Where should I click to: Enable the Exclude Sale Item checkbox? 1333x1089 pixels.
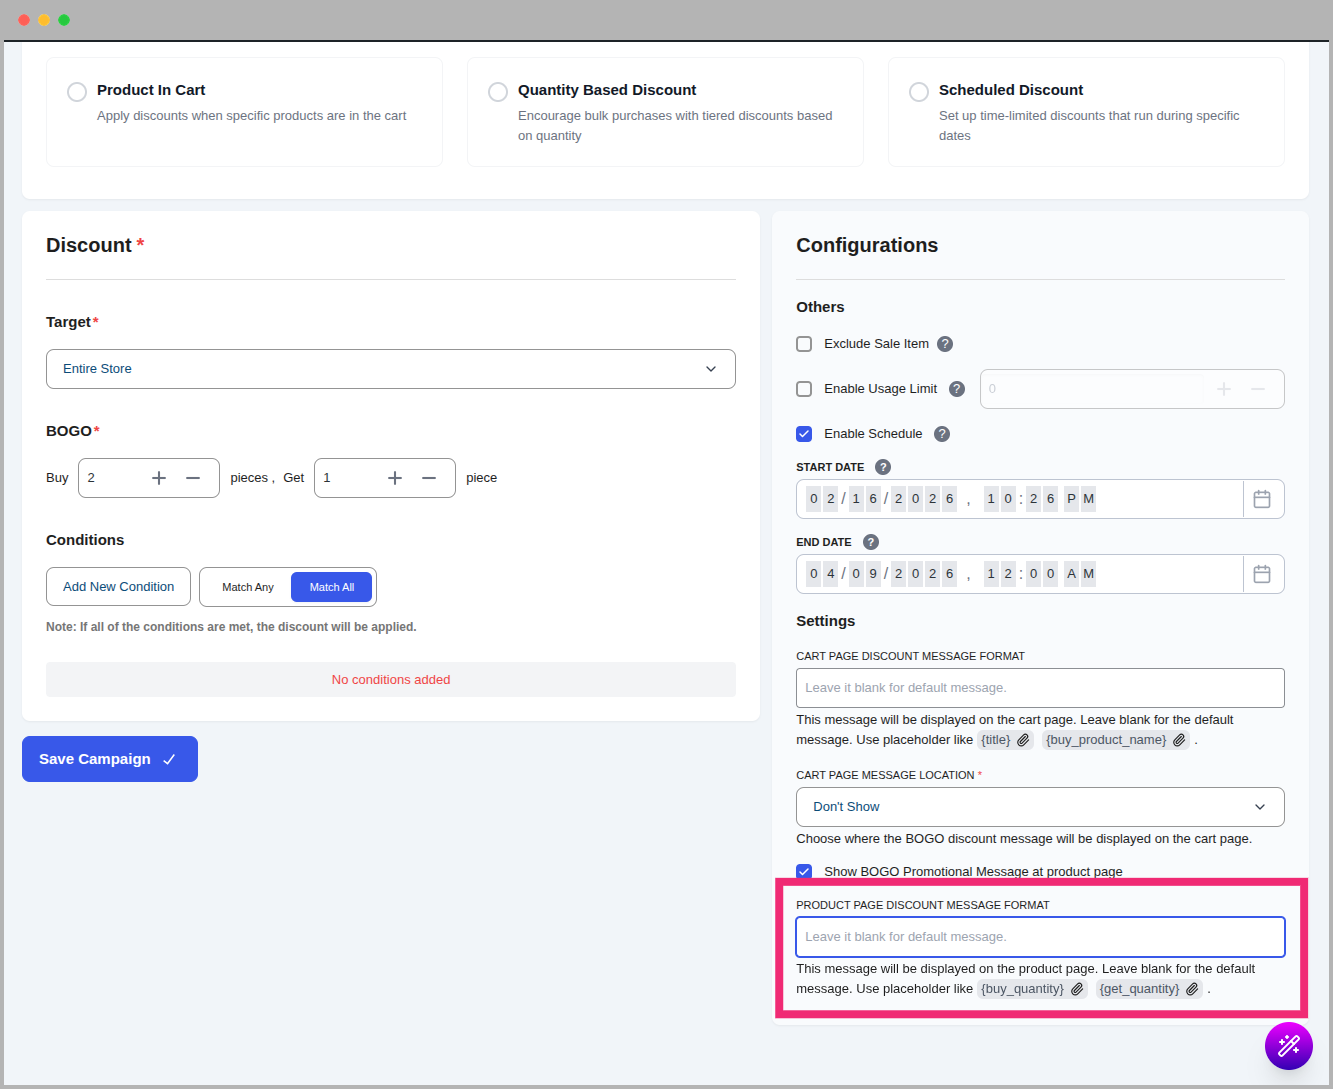coord(804,344)
